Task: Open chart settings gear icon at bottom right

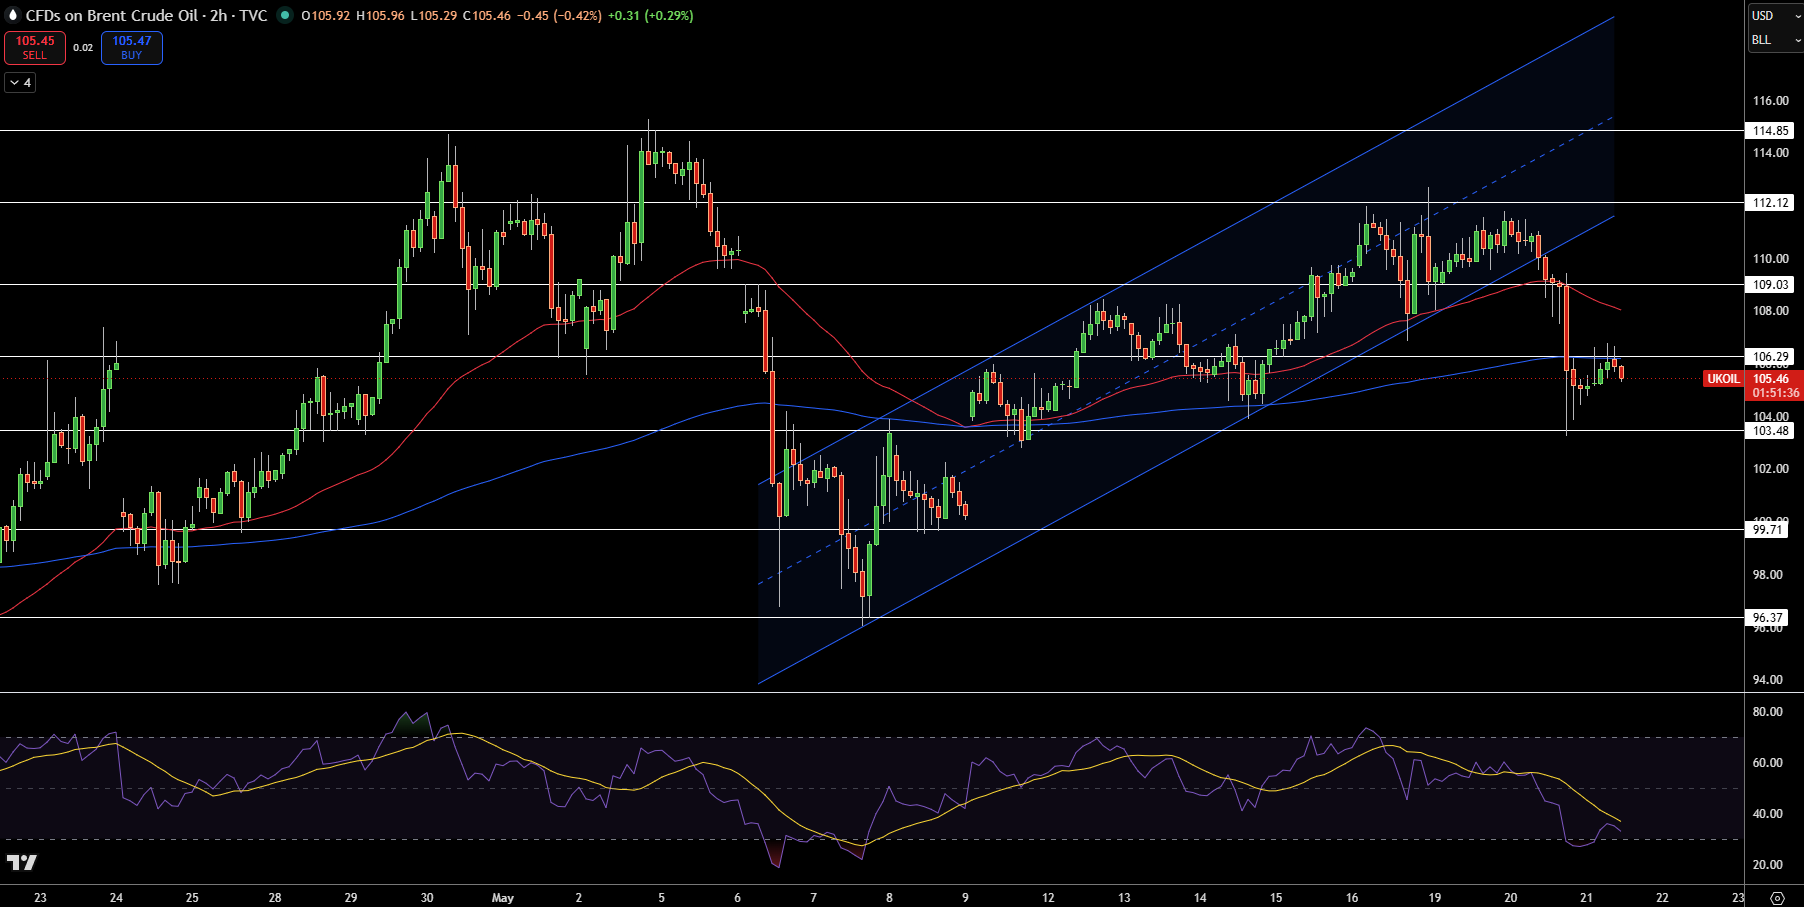Action: pos(1777,898)
